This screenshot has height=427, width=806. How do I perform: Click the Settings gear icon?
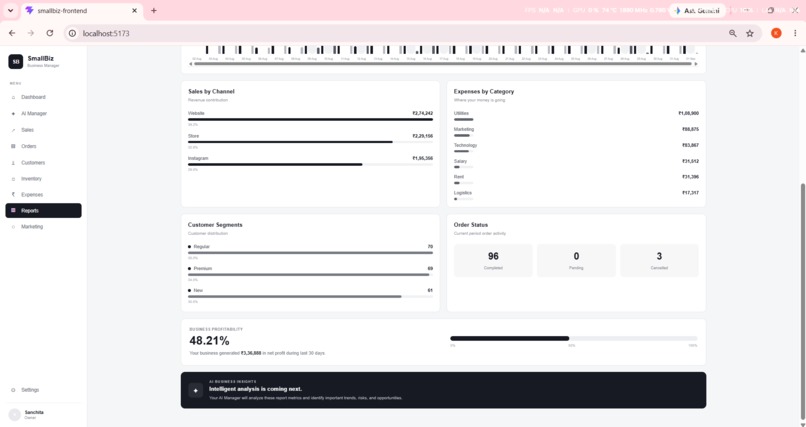click(x=13, y=390)
